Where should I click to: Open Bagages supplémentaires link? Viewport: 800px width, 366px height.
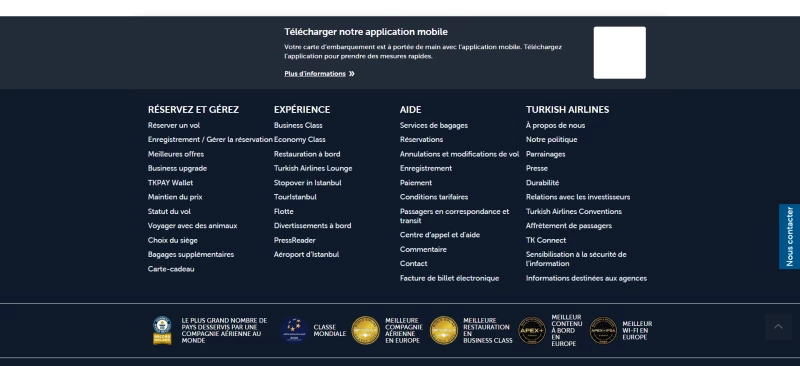click(191, 254)
